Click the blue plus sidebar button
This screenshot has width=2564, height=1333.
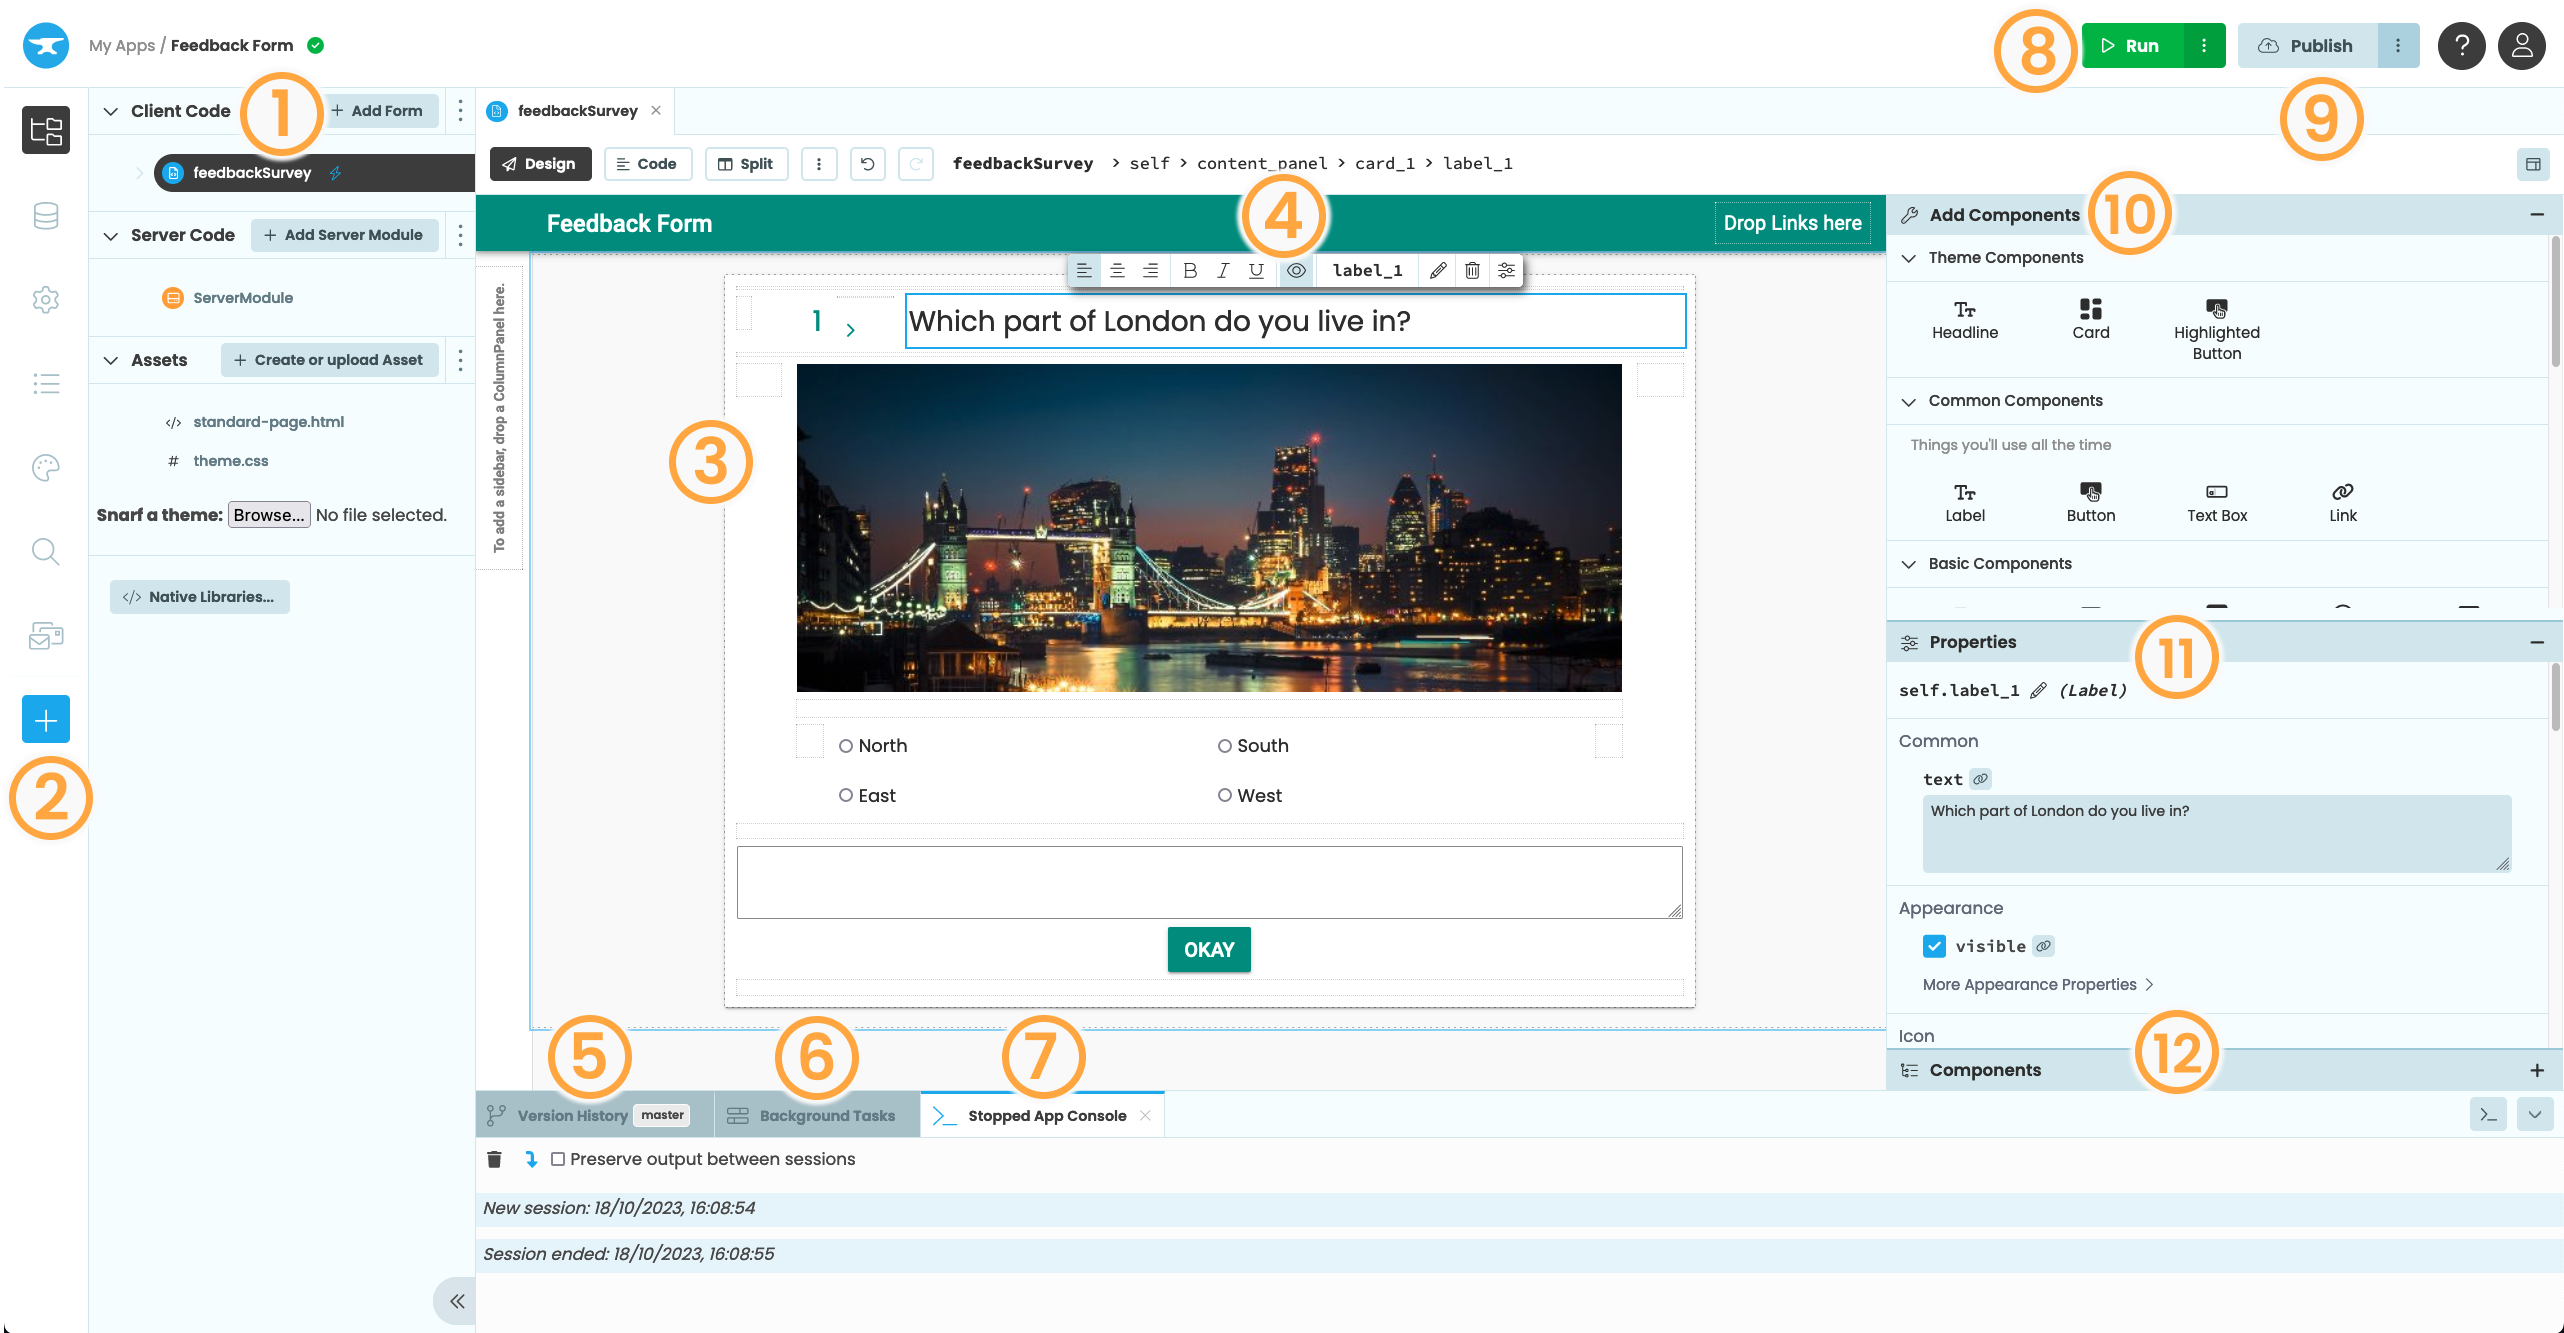[x=46, y=719]
